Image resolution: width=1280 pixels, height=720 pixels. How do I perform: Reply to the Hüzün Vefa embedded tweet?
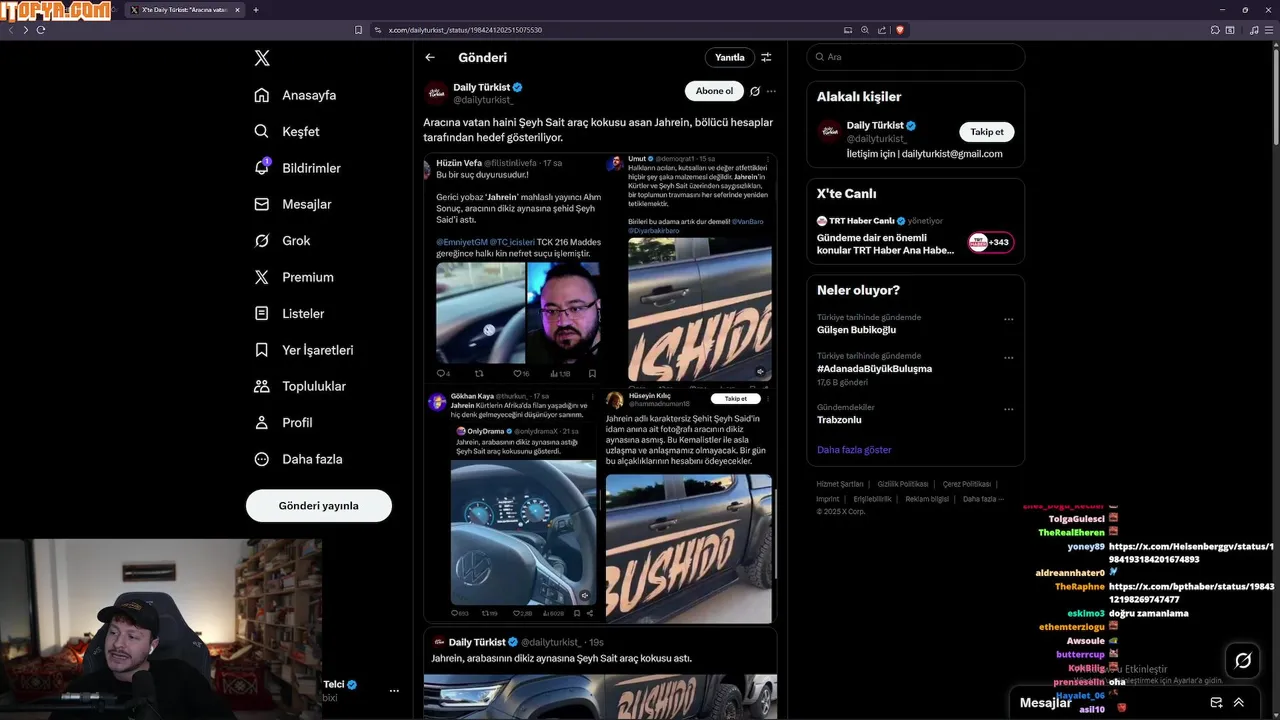click(441, 374)
